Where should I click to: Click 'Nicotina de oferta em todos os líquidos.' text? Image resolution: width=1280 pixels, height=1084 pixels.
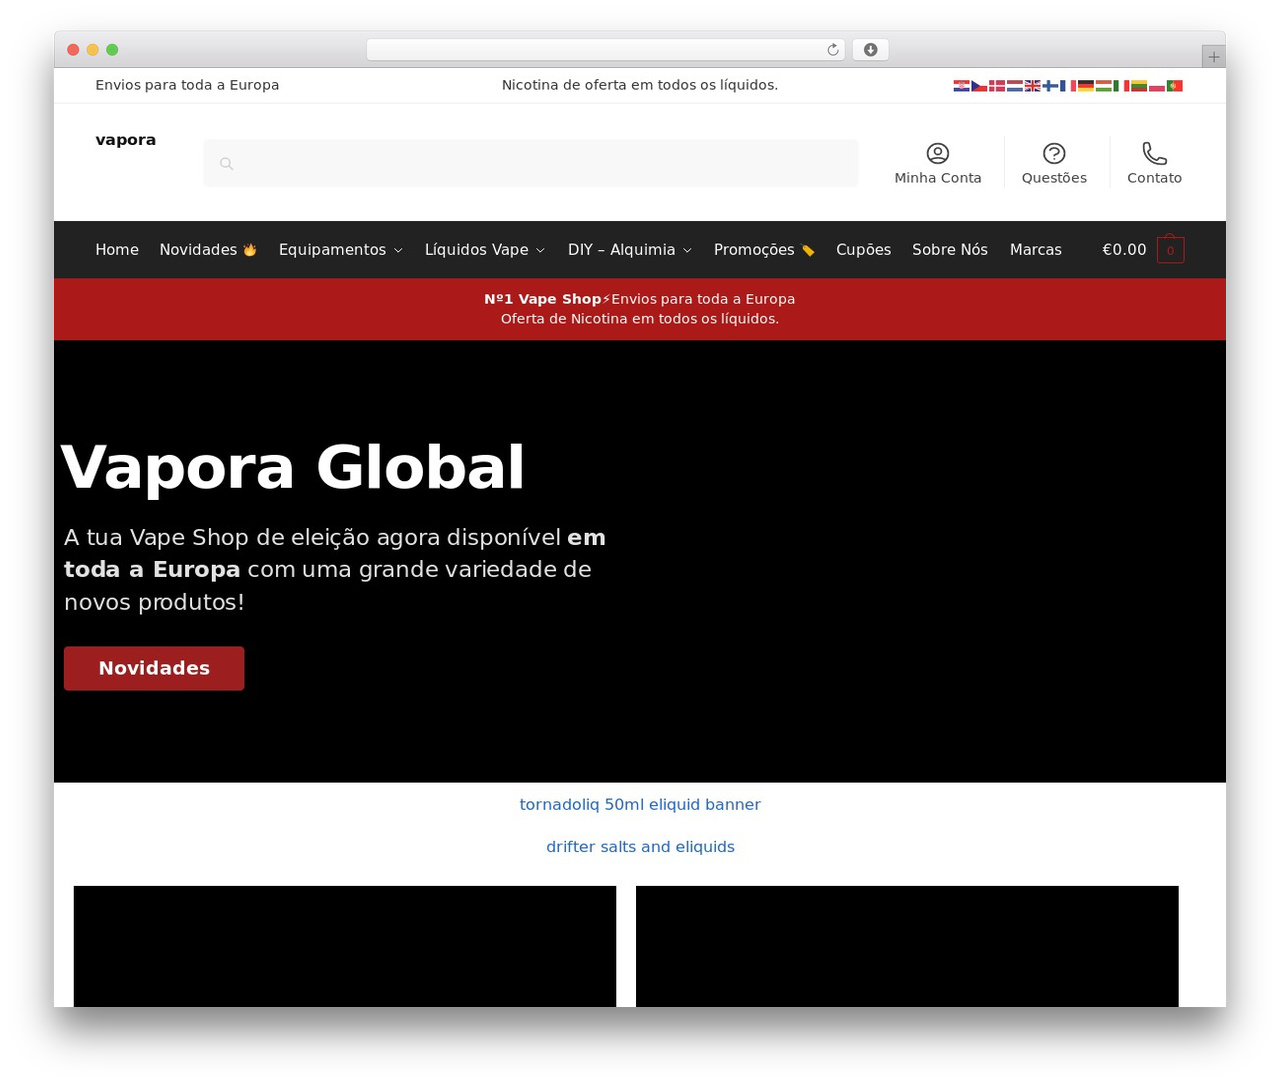(640, 85)
